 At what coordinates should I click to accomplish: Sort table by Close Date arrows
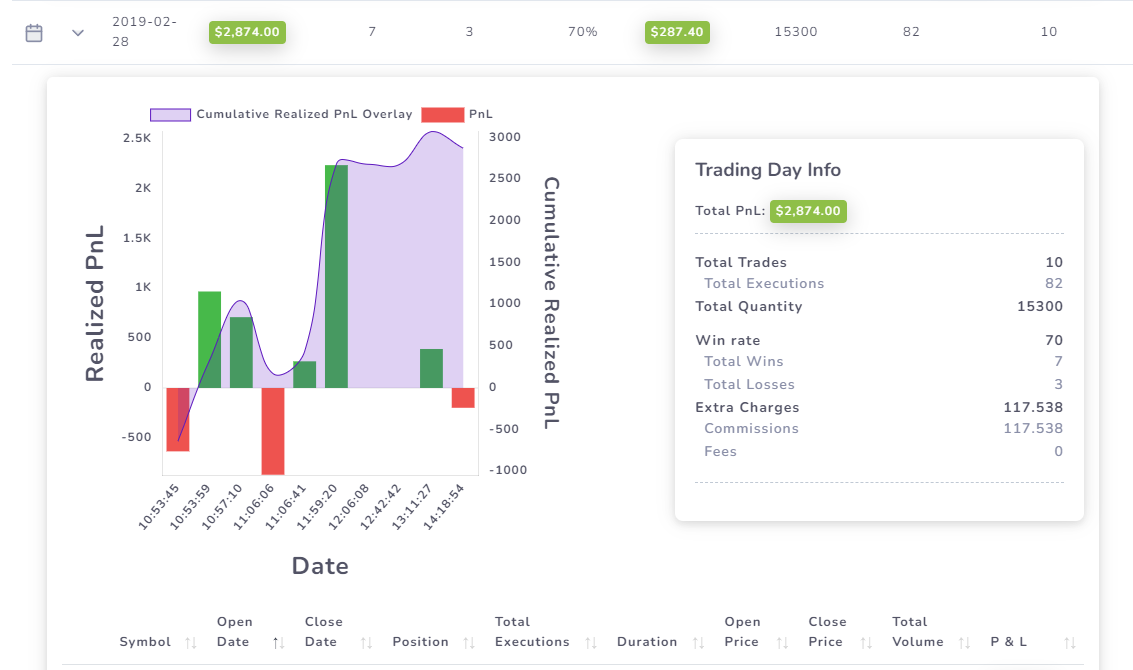point(366,643)
